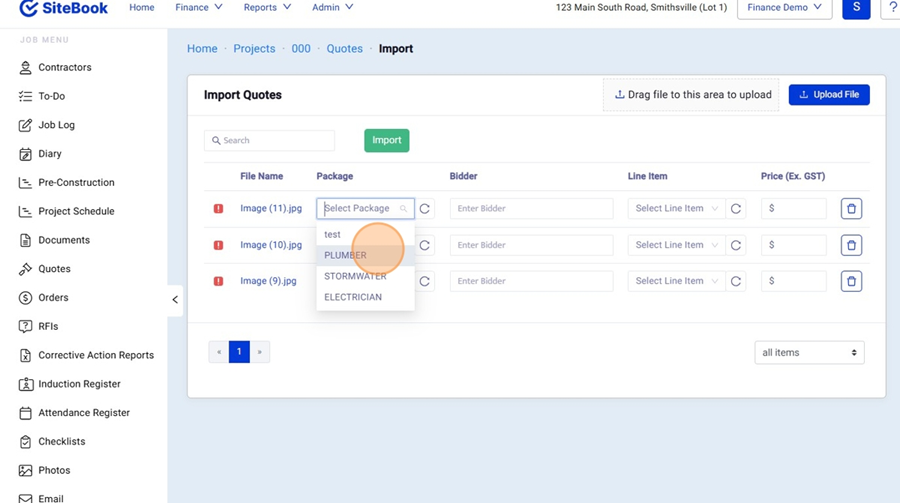The height and width of the screenshot is (503, 900).
Task: Click the SiteBook logo
Action: pos(65,8)
